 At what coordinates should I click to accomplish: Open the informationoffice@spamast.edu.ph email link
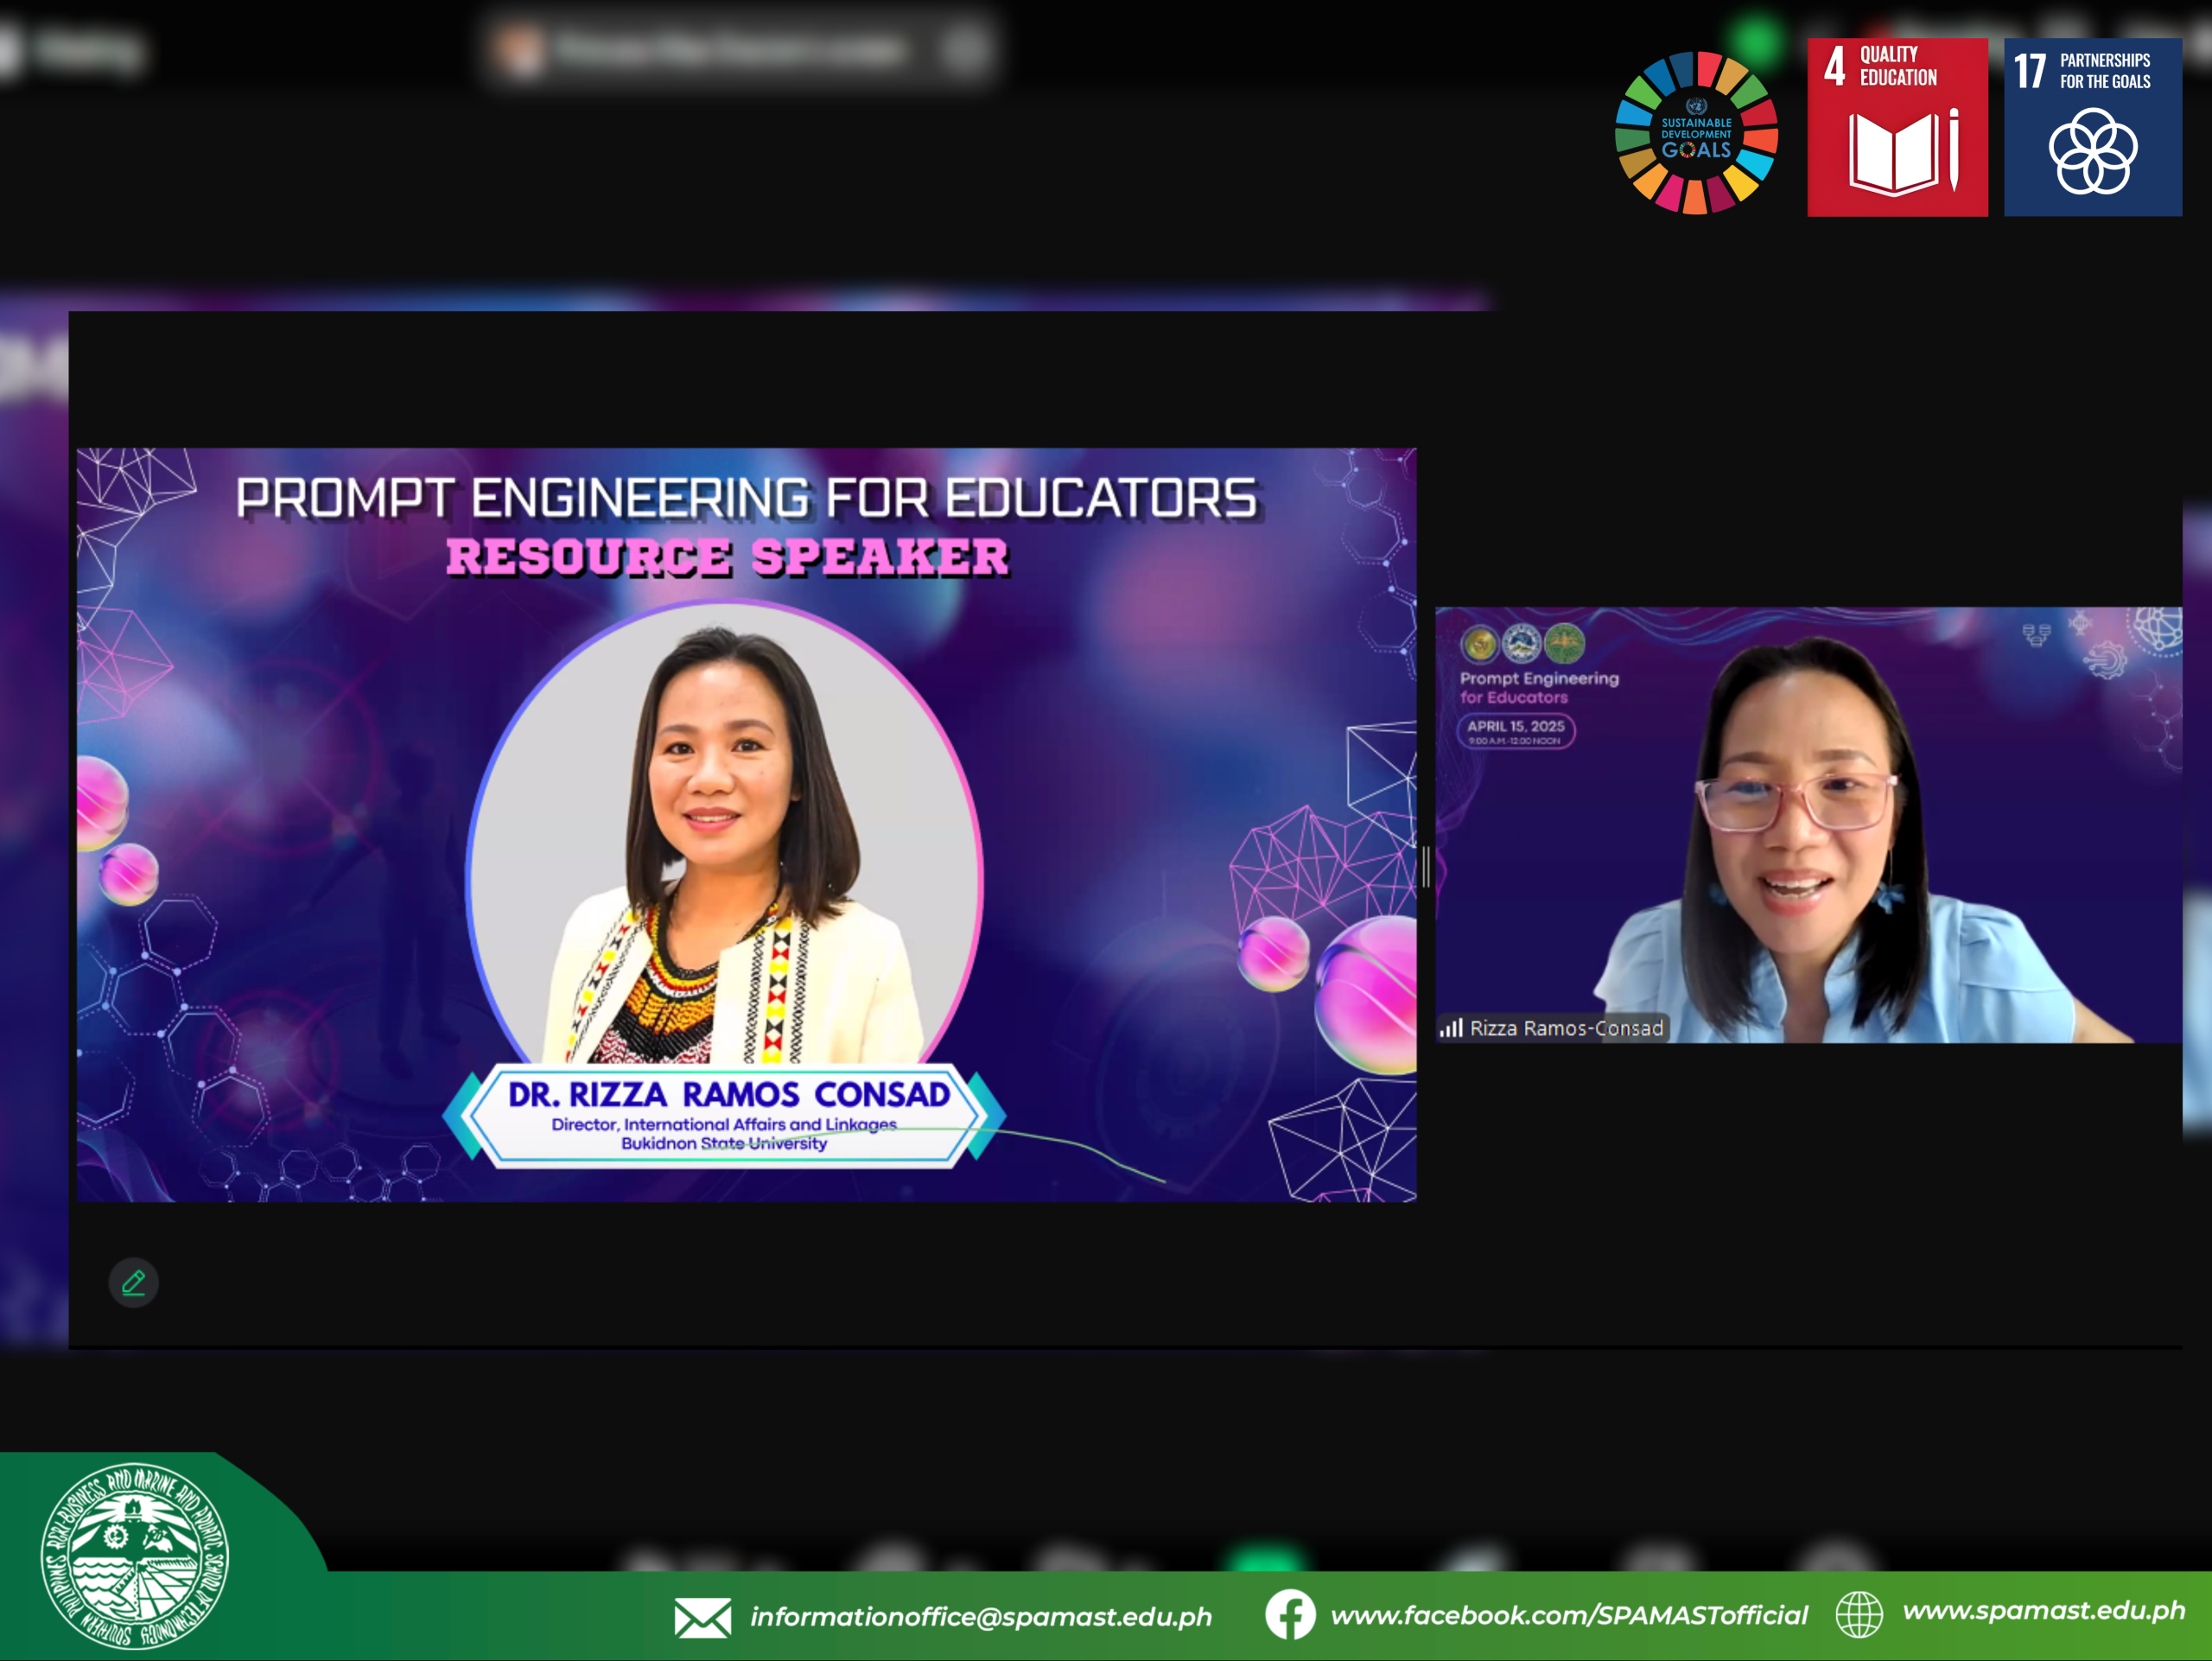coord(980,1616)
